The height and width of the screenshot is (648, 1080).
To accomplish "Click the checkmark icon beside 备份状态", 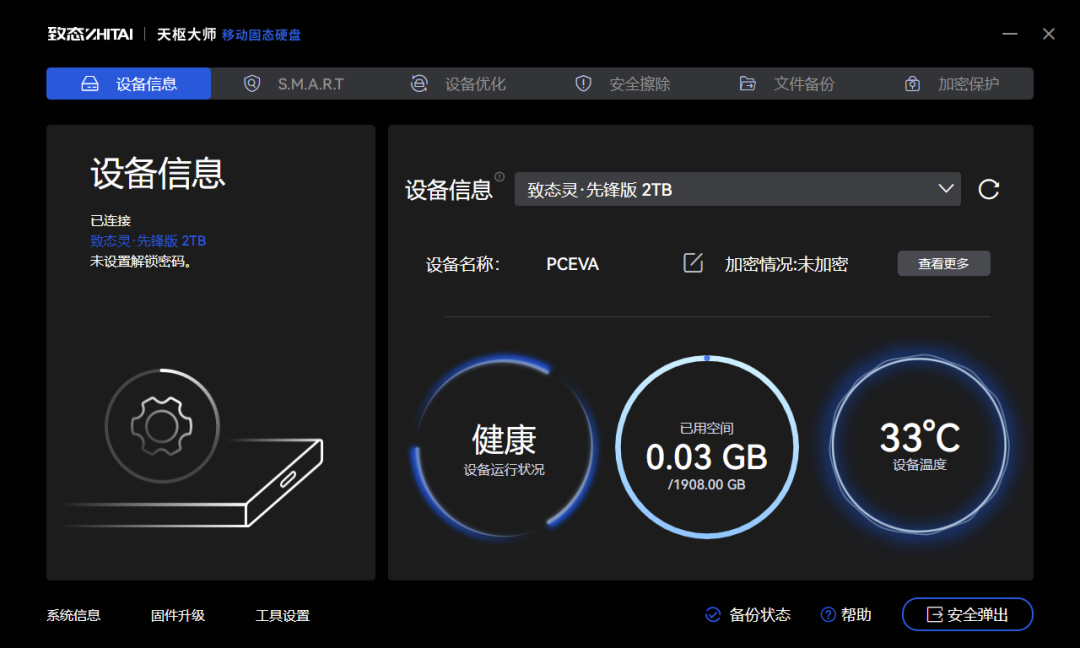I will (713, 615).
